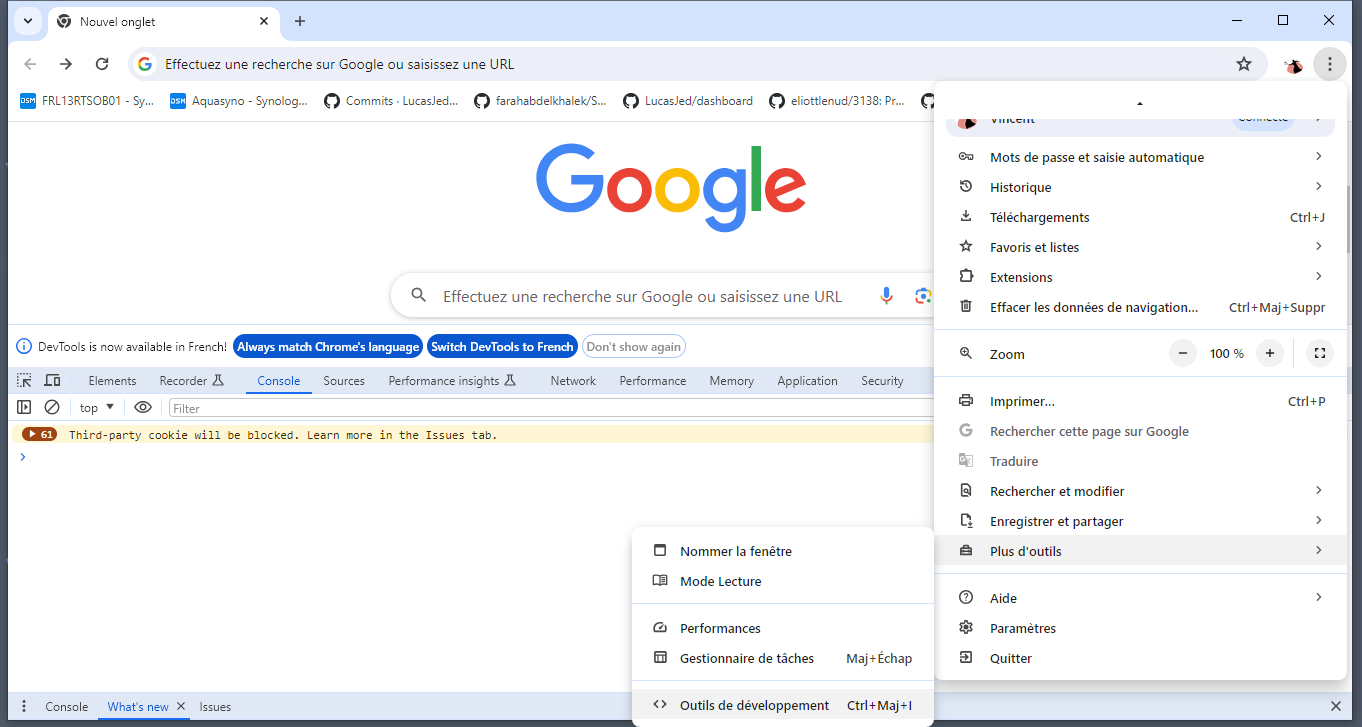
Task: Expand the Extensions submenu
Action: (x=1140, y=277)
